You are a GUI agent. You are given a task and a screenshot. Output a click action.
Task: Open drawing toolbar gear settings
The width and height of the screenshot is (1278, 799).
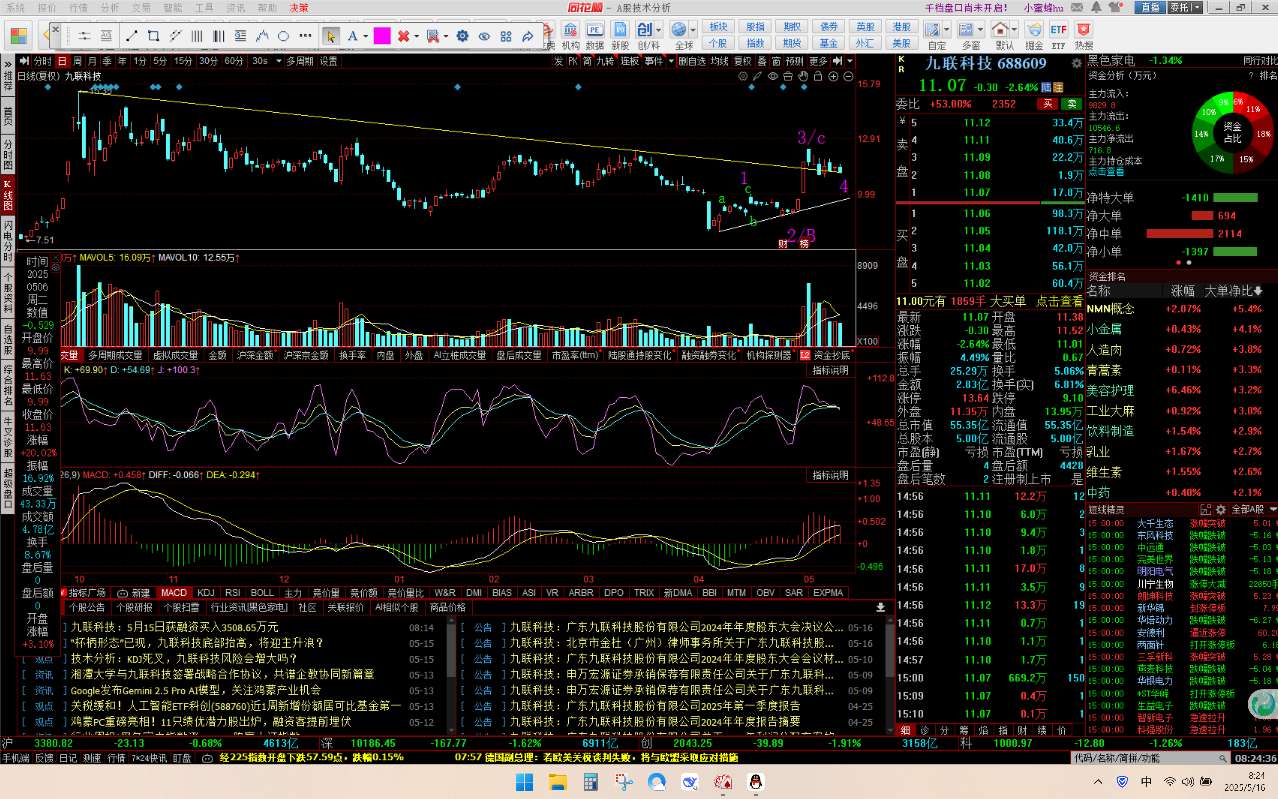click(x=462, y=36)
